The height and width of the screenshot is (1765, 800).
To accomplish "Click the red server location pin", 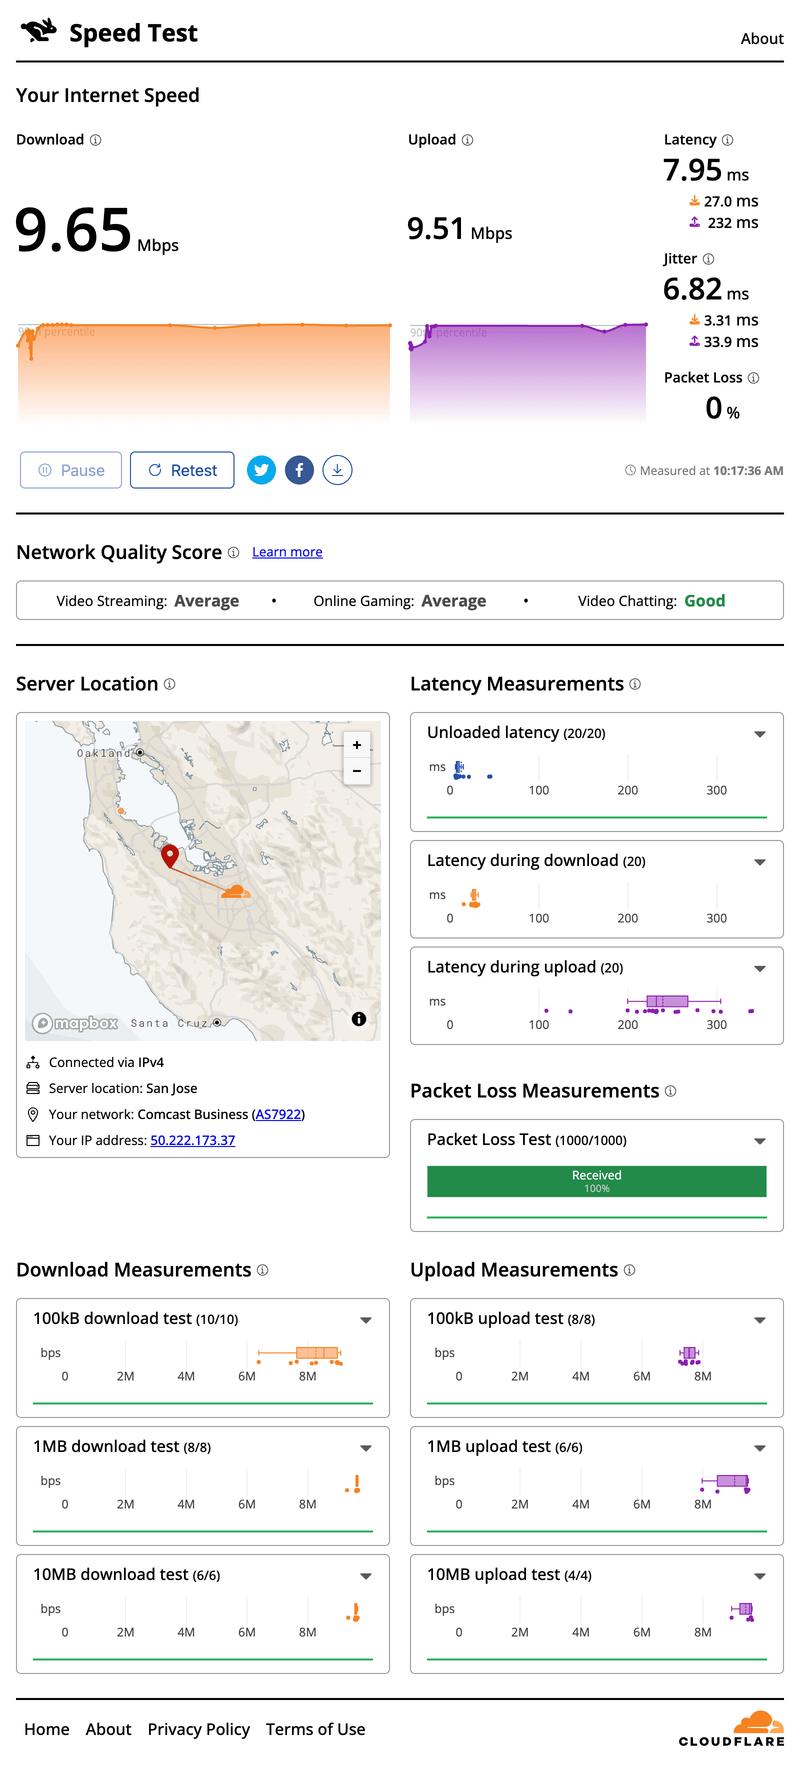I will [x=170, y=855].
